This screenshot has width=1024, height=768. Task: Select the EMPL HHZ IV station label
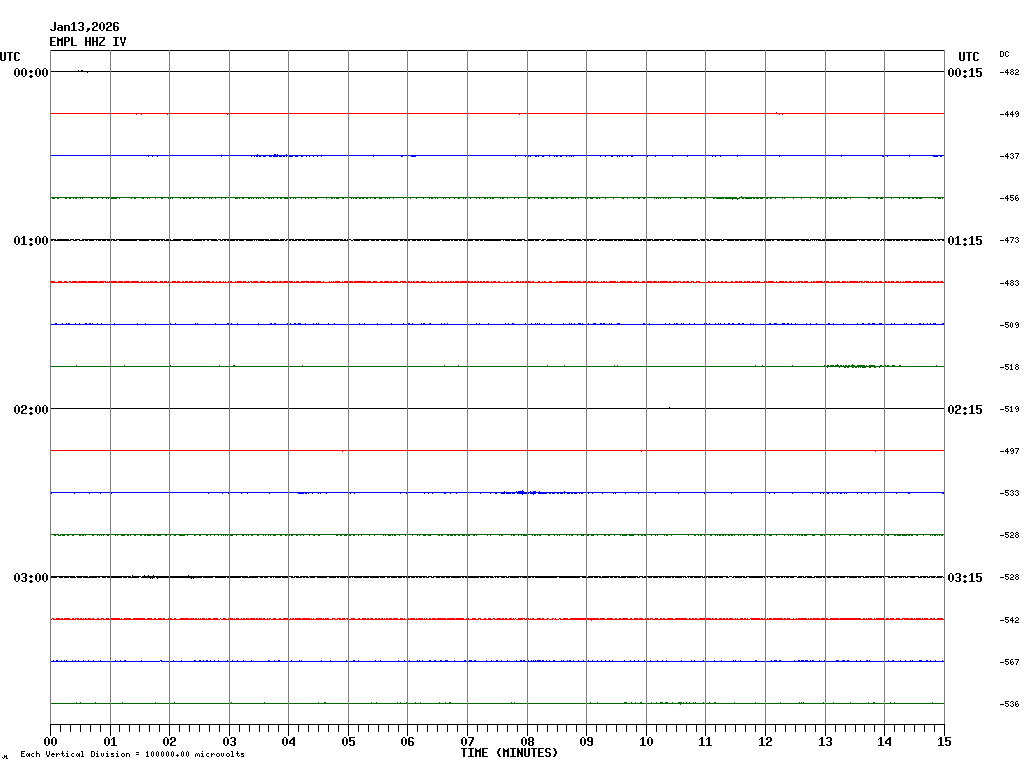click(88, 42)
